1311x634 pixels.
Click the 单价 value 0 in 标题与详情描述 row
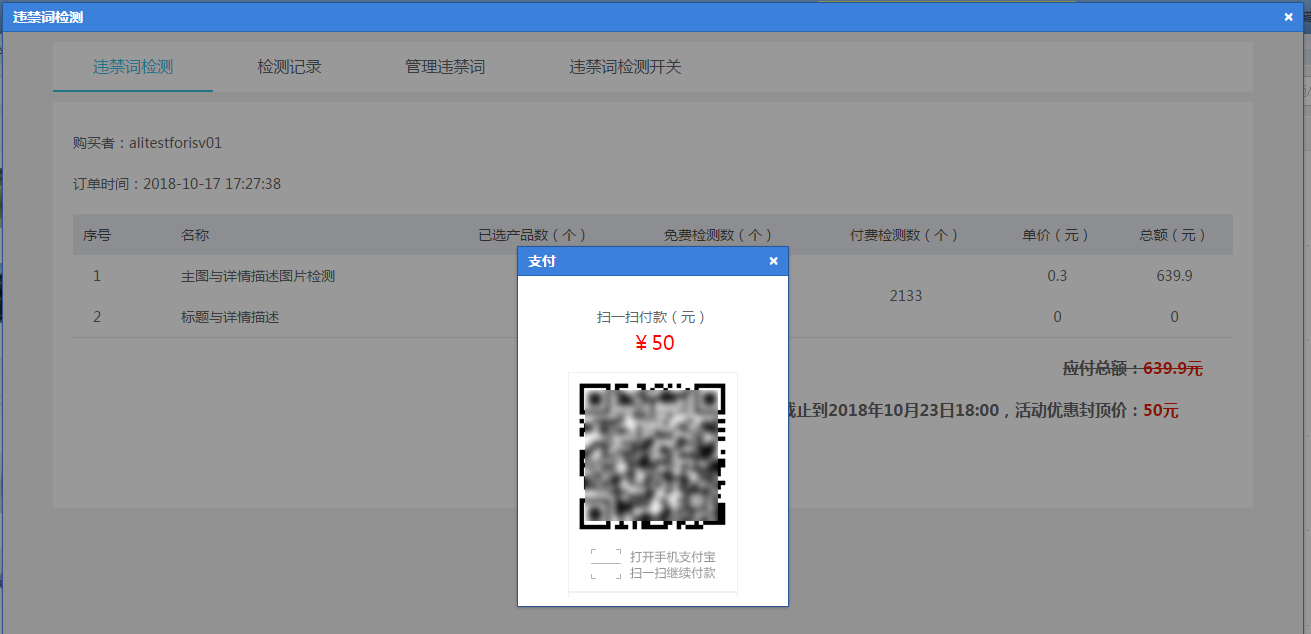1057,317
